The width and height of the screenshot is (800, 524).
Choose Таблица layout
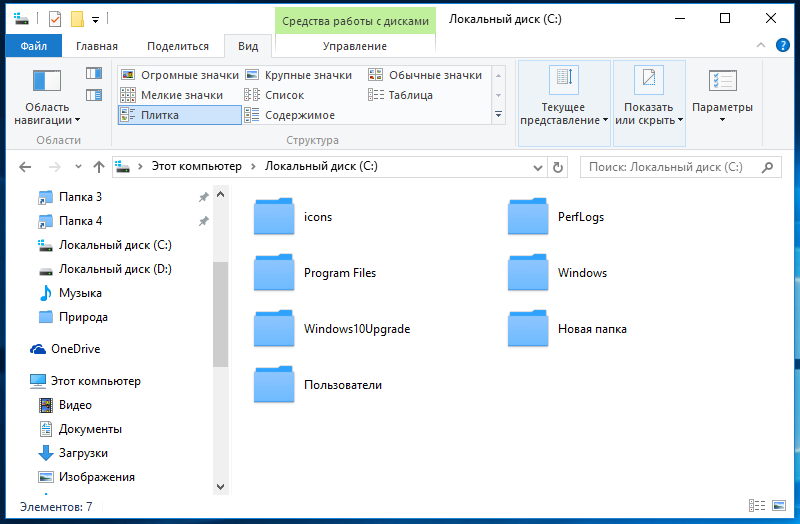click(400, 95)
